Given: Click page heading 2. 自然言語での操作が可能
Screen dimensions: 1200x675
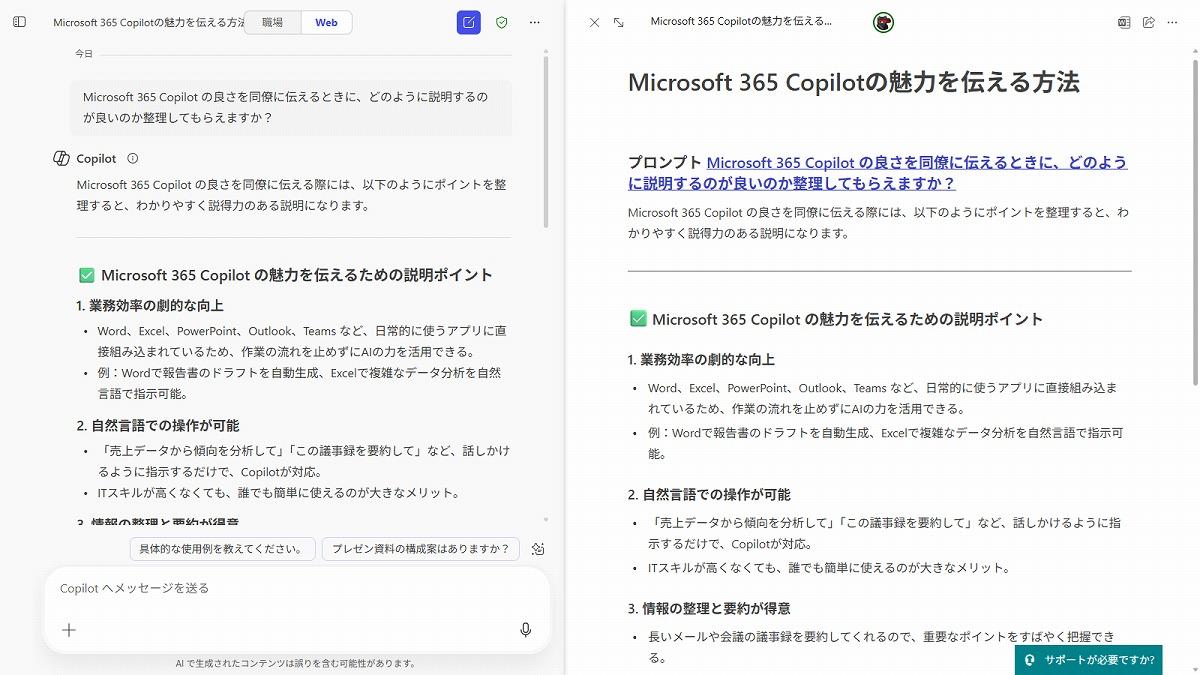Looking at the screenshot, I should click(709, 495).
